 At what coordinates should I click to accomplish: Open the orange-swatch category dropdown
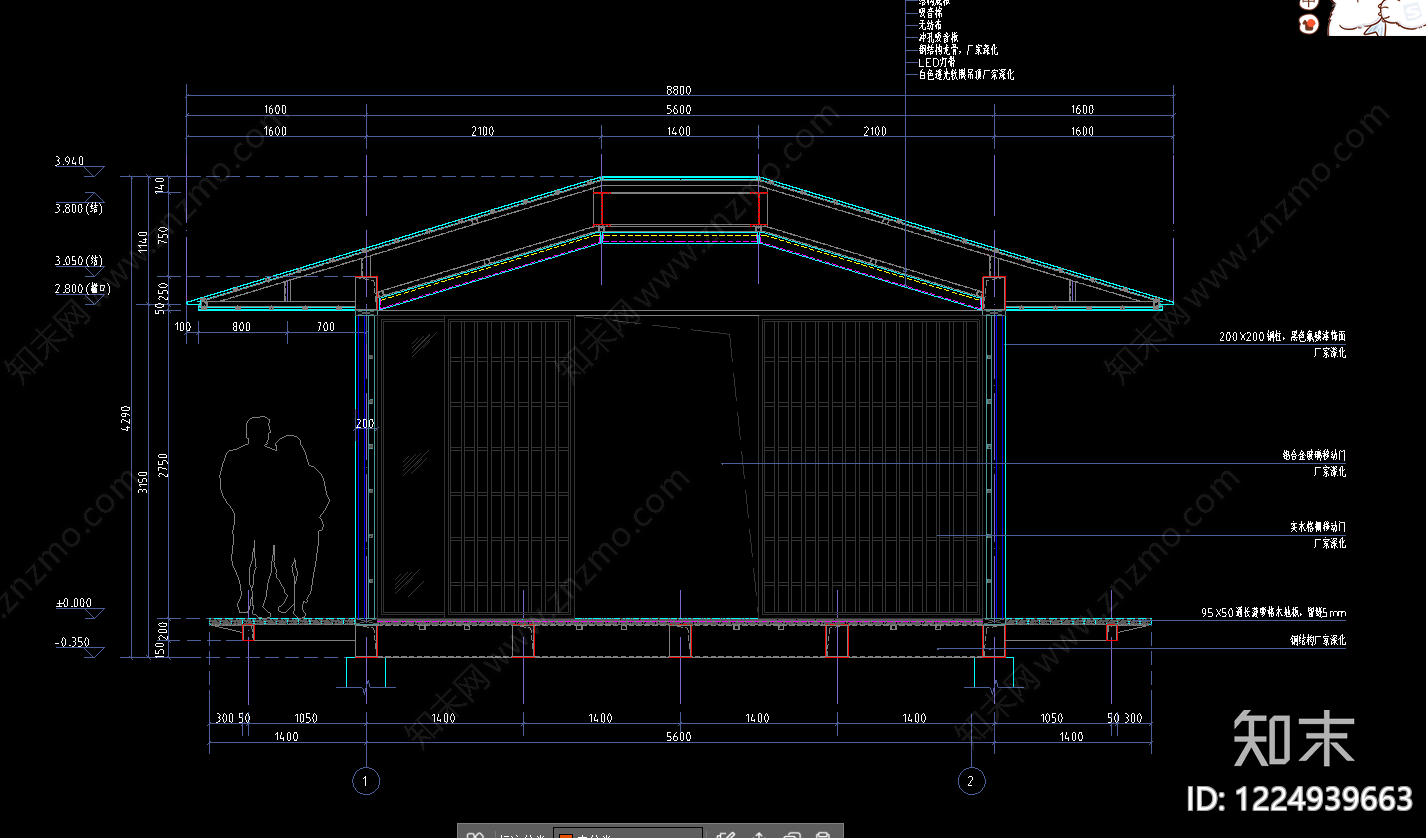630,832
